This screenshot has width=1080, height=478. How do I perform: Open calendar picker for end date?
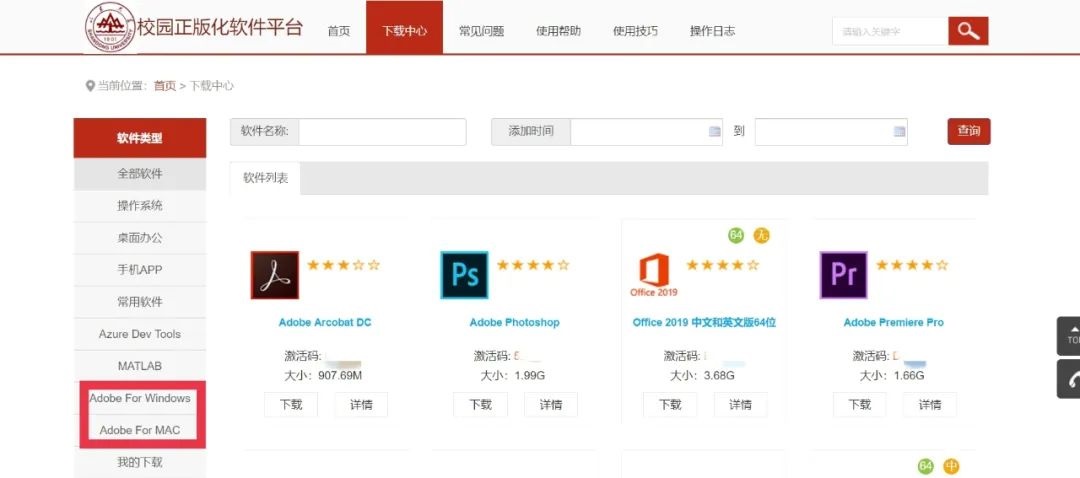pos(899,132)
